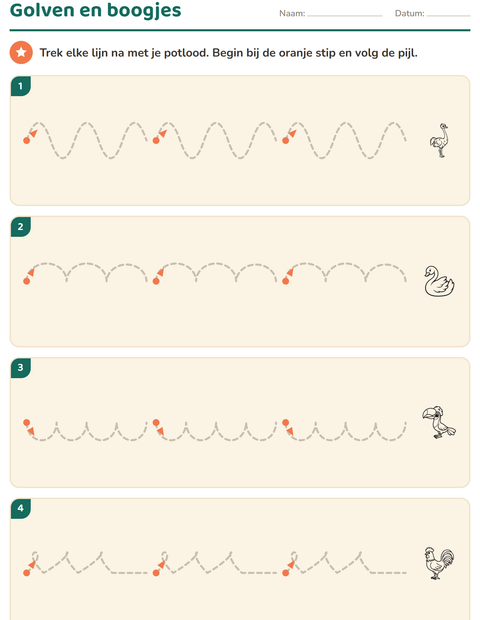Viewport: 480px width, 620px height.
Task: Click the second orange start dot in exercise 1
Action: [156, 140]
